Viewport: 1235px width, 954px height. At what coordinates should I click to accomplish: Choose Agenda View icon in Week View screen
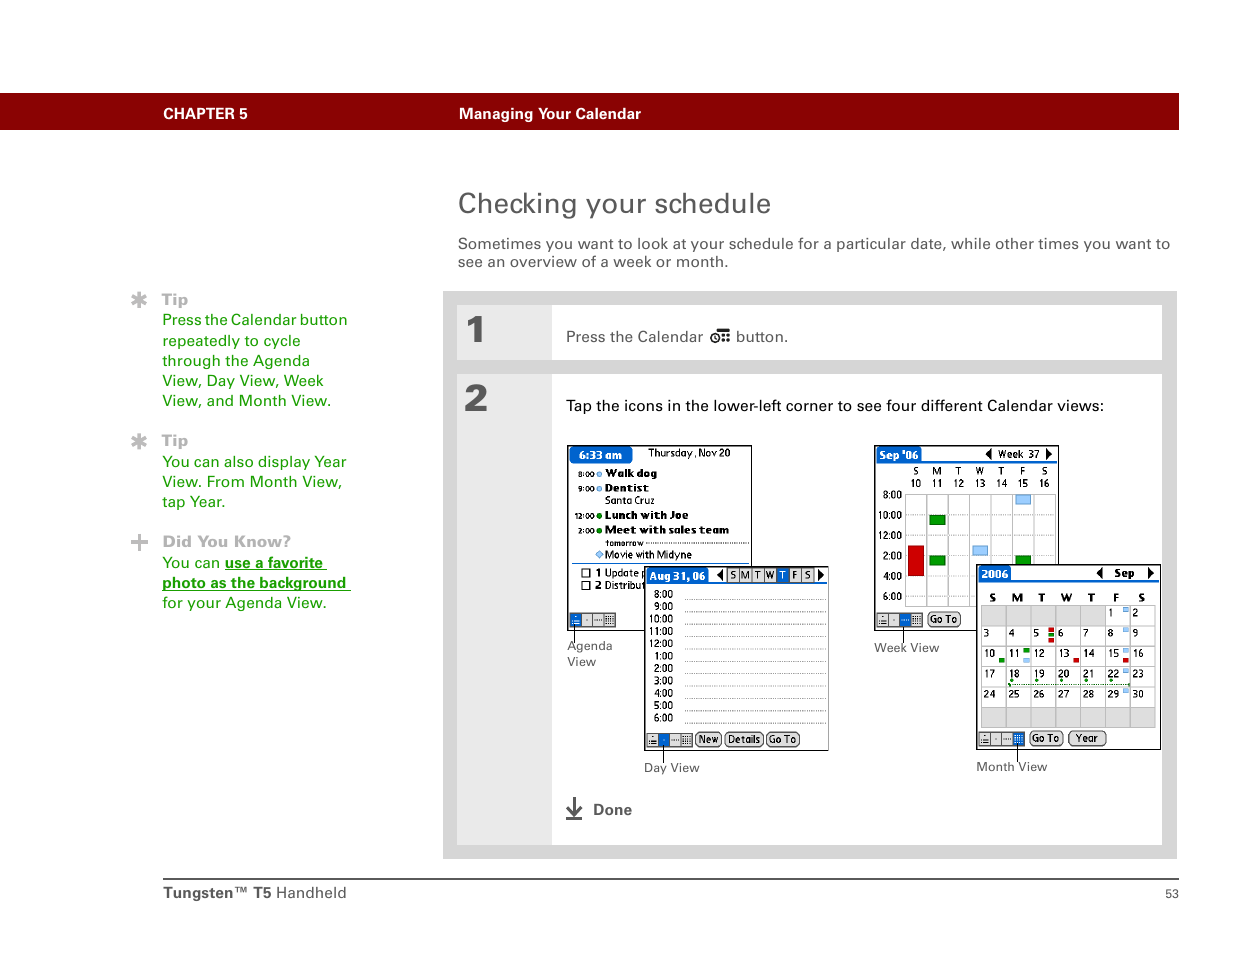pos(883,620)
